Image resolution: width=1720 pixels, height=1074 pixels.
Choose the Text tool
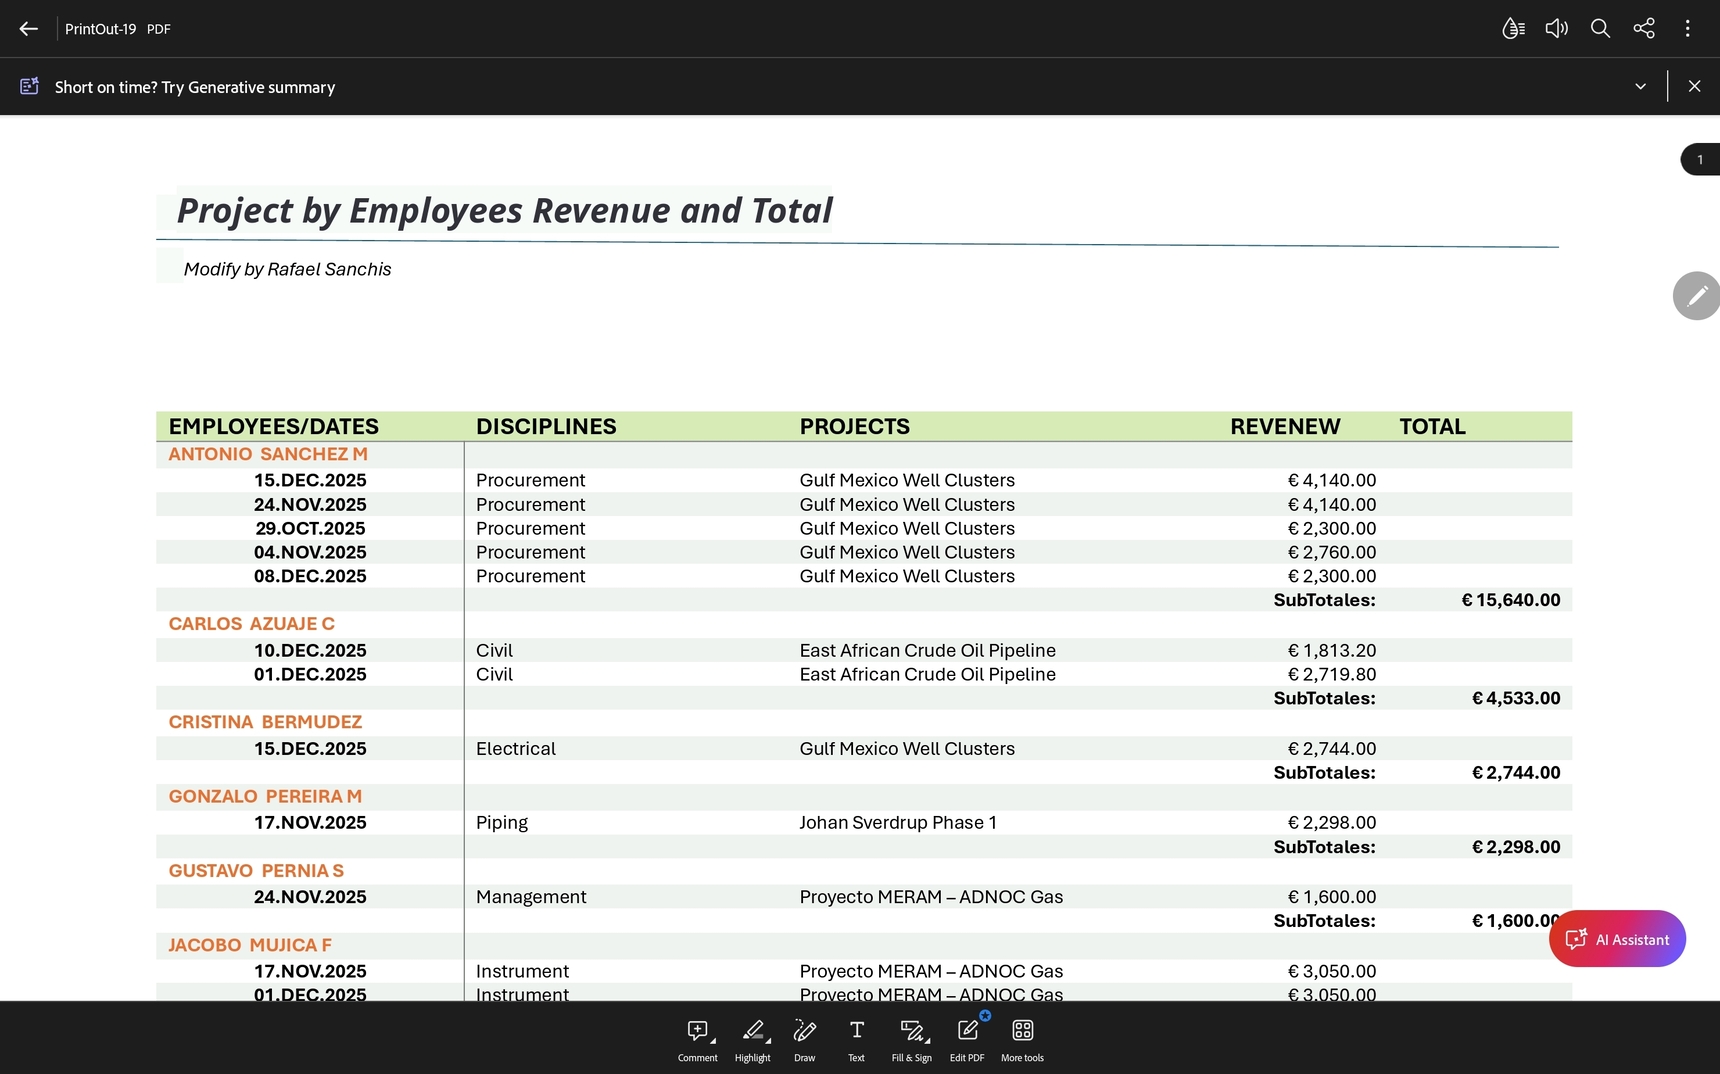point(856,1039)
